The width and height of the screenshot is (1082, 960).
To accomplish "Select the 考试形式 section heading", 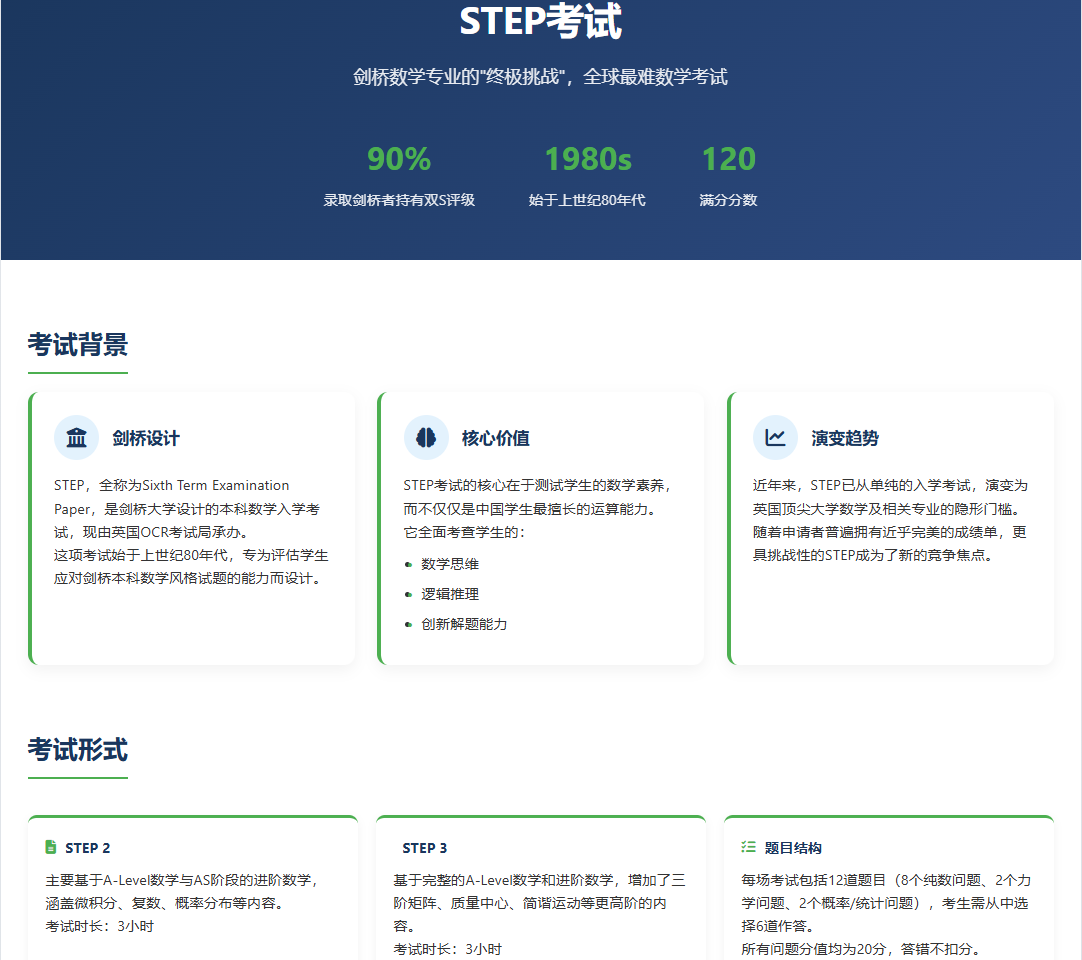I will point(78,750).
